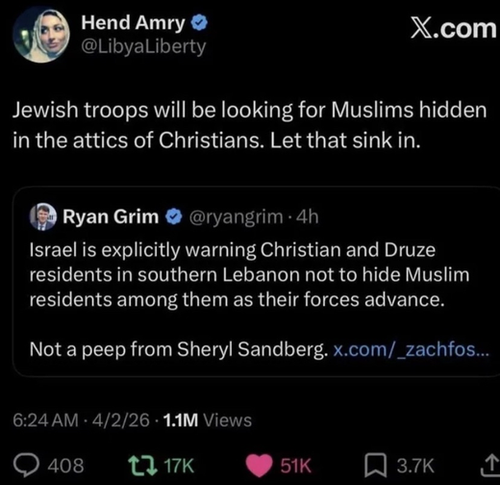Open the x.com/_zachfos... link
500x485 pixels.
pos(411,349)
